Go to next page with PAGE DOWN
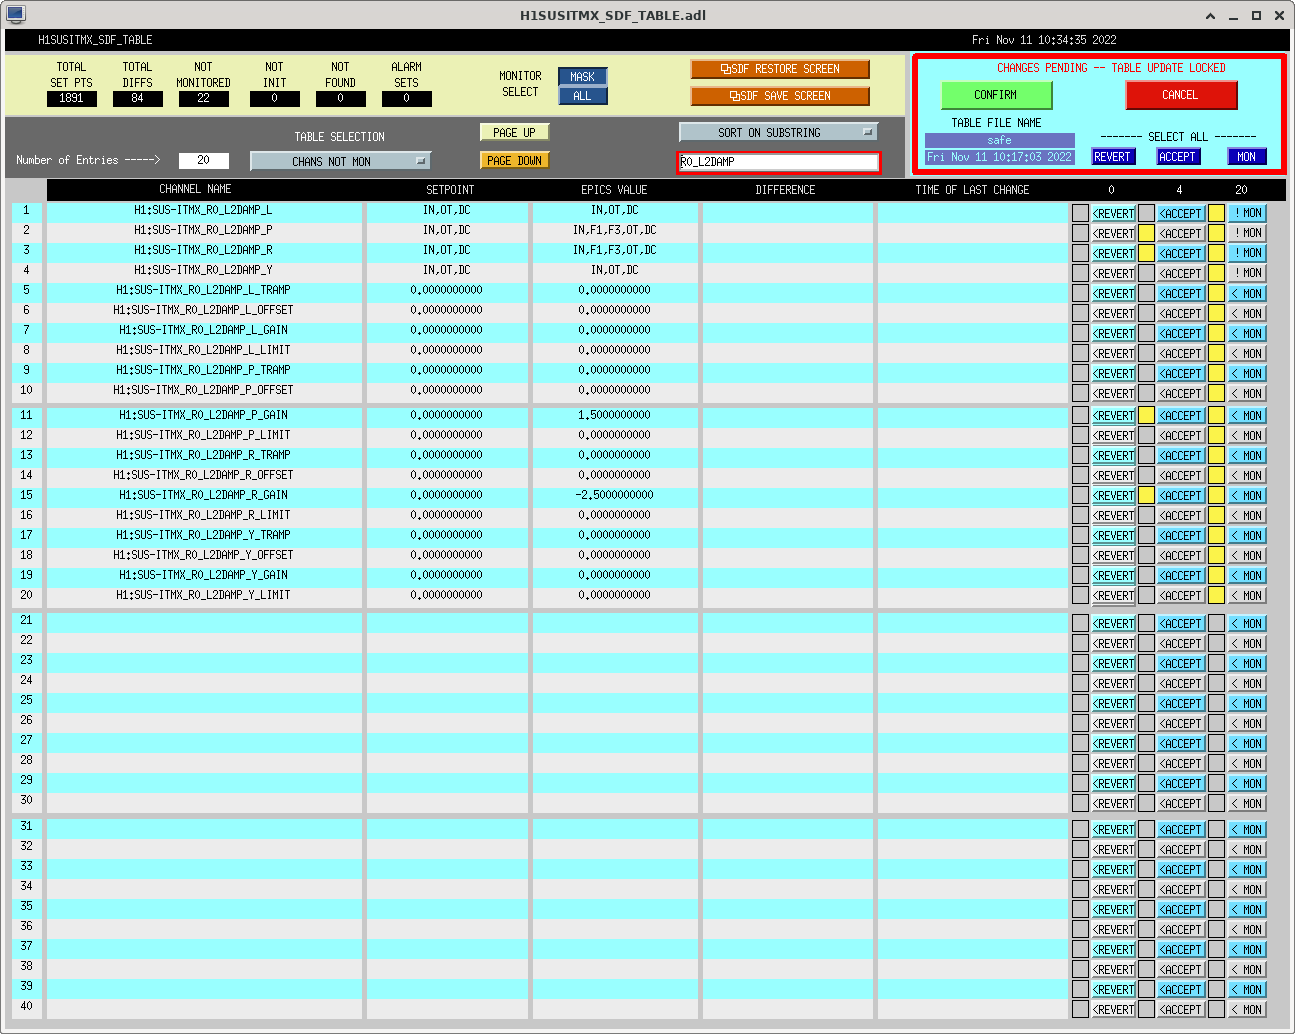Image resolution: width=1295 pixels, height=1034 pixels. coord(515,160)
